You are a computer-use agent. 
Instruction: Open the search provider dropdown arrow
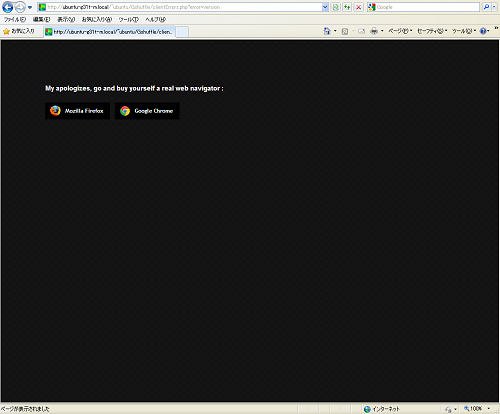pos(494,7)
